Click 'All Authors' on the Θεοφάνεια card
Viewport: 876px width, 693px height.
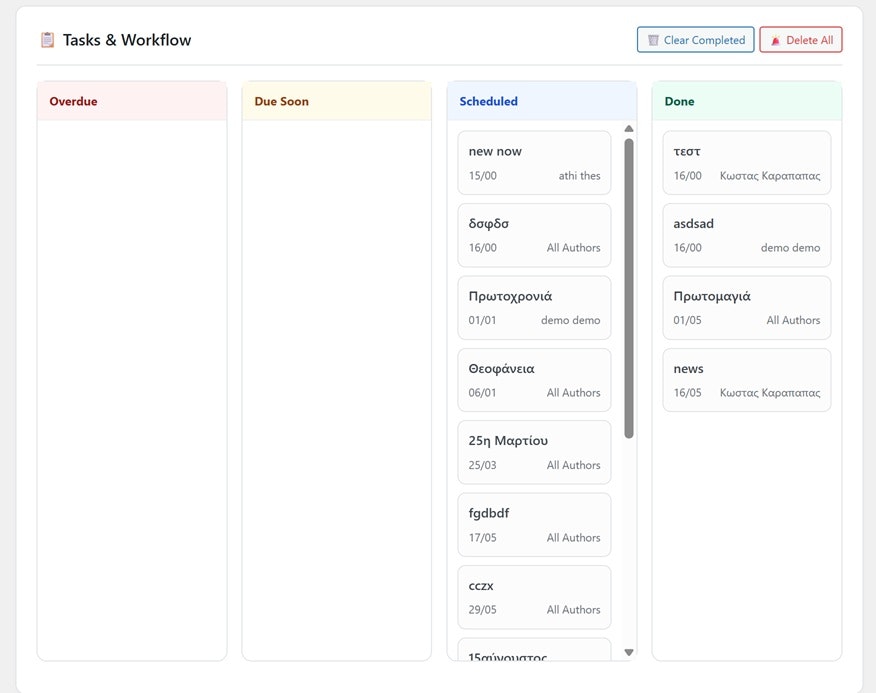pos(573,393)
